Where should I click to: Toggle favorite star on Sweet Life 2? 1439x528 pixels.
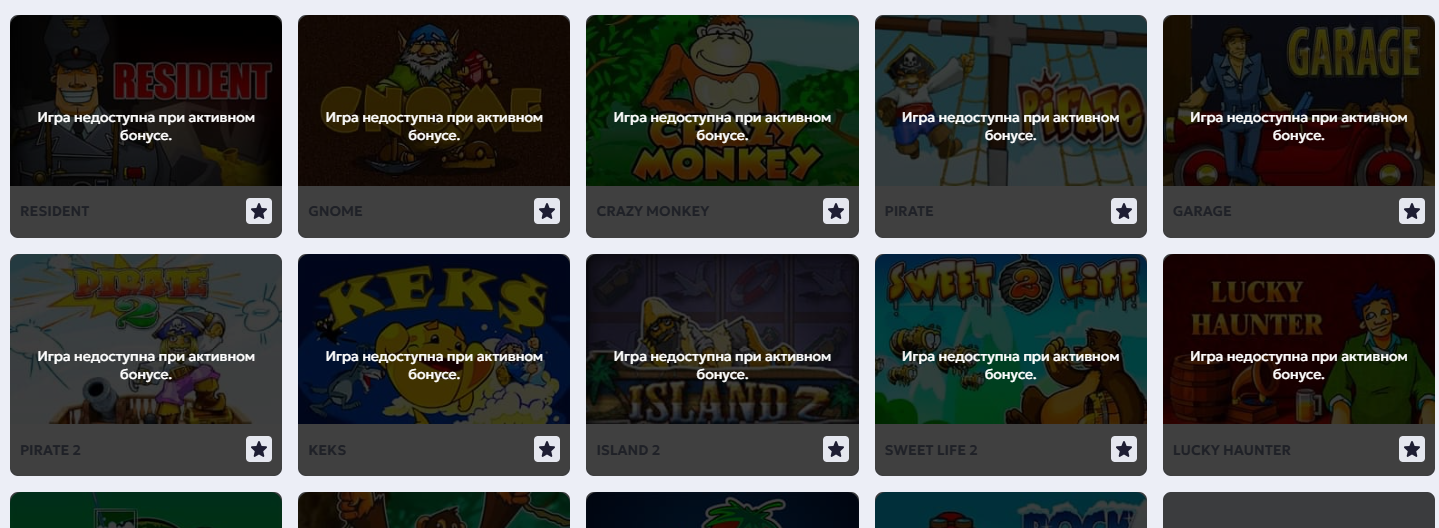tap(1124, 450)
